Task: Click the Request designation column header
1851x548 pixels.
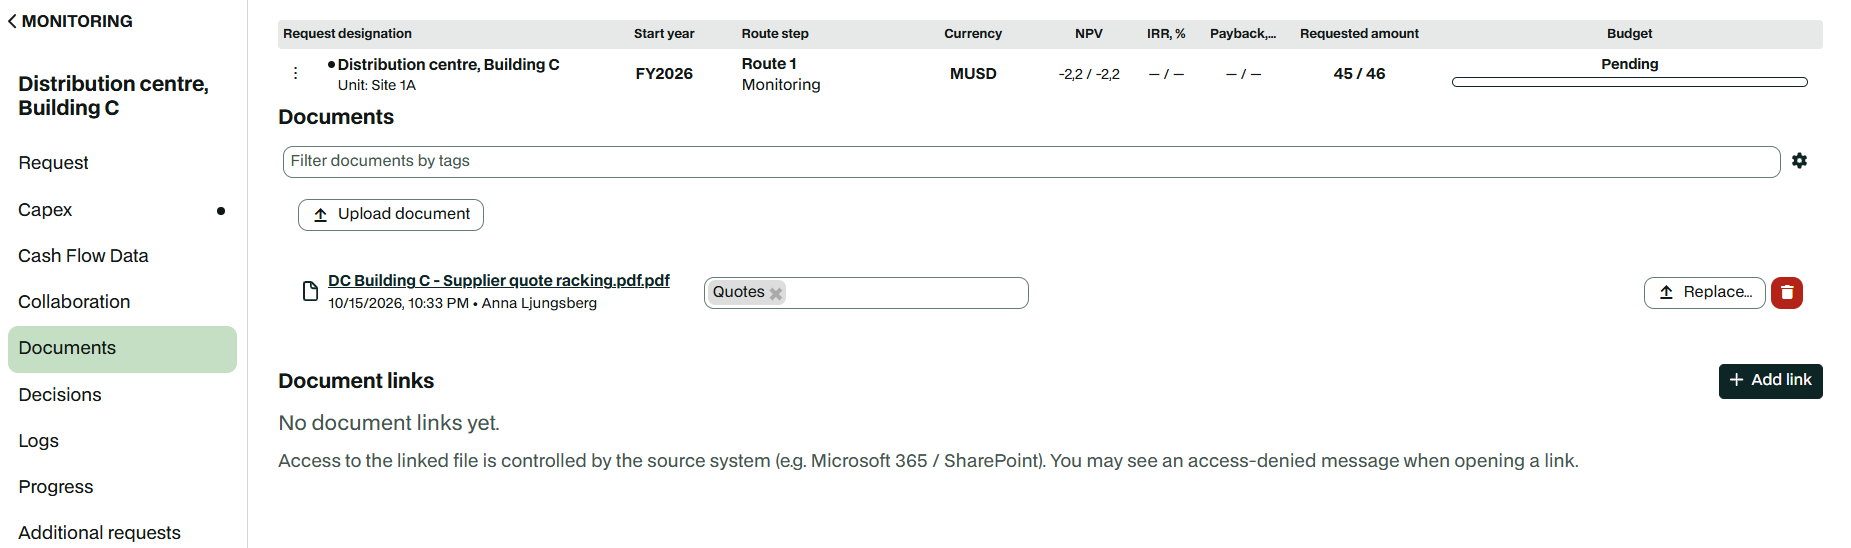Action: pyautogui.click(x=347, y=34)
